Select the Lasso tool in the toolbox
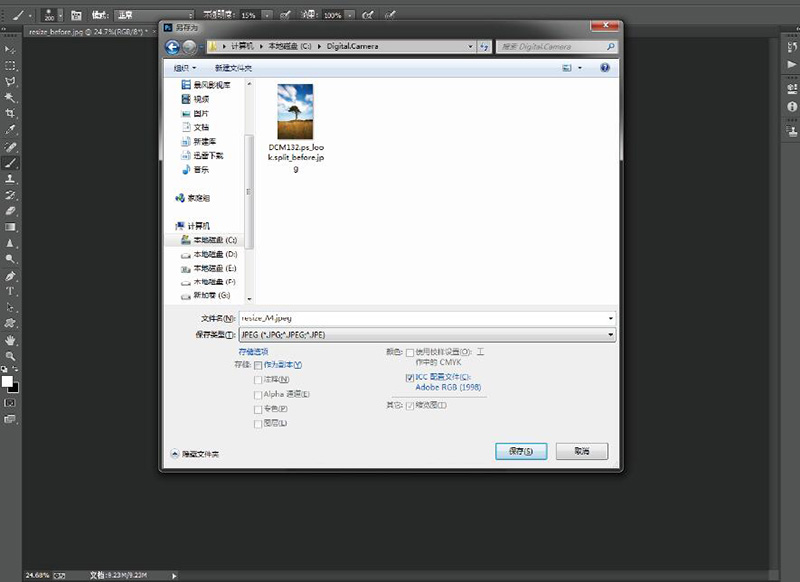Screen dimensions: 800x582 11,82
